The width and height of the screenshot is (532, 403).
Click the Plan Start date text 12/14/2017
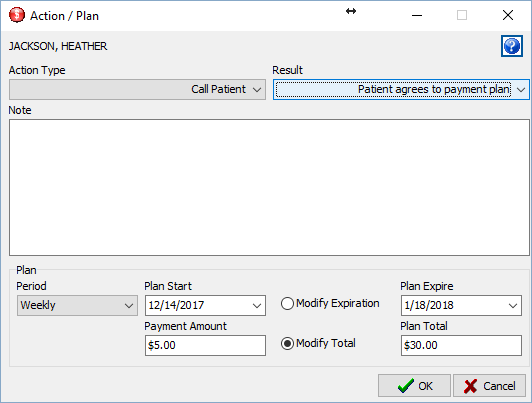pos(176,305)
